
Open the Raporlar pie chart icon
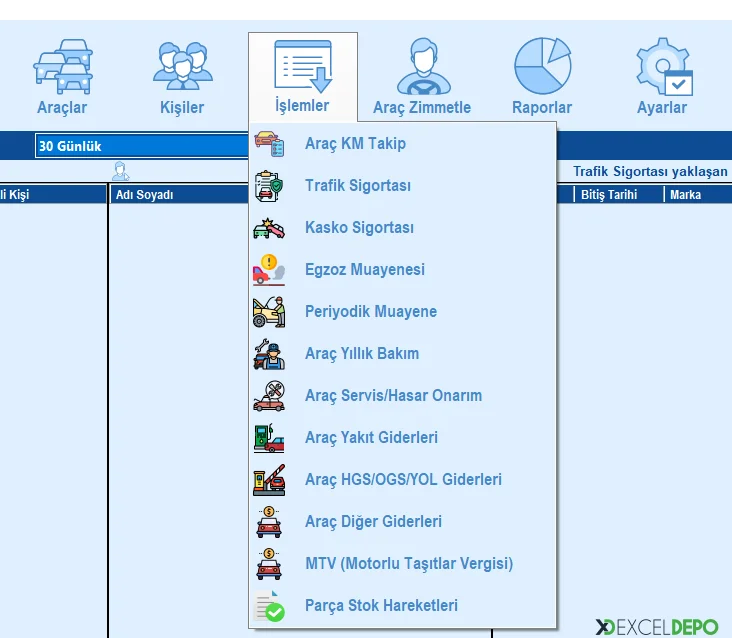542,67
